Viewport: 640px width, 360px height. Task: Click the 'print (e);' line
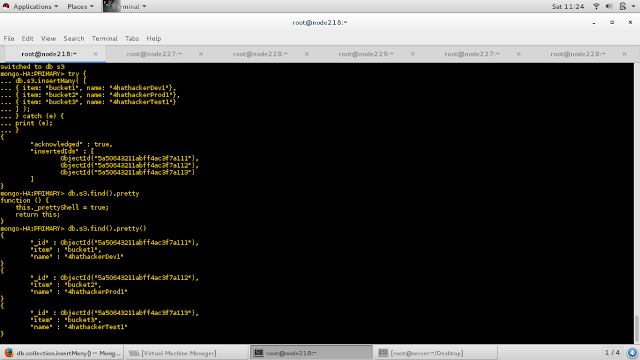point(27,123)
